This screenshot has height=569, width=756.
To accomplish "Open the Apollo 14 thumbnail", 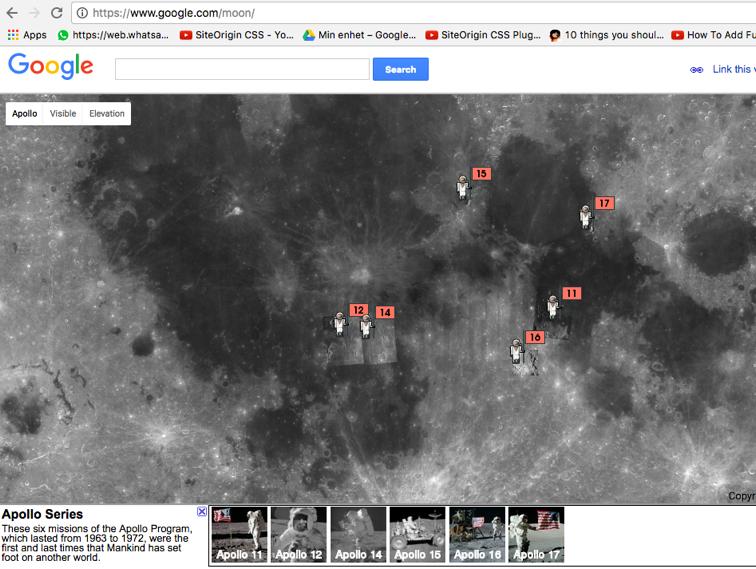I will [358, 535].
